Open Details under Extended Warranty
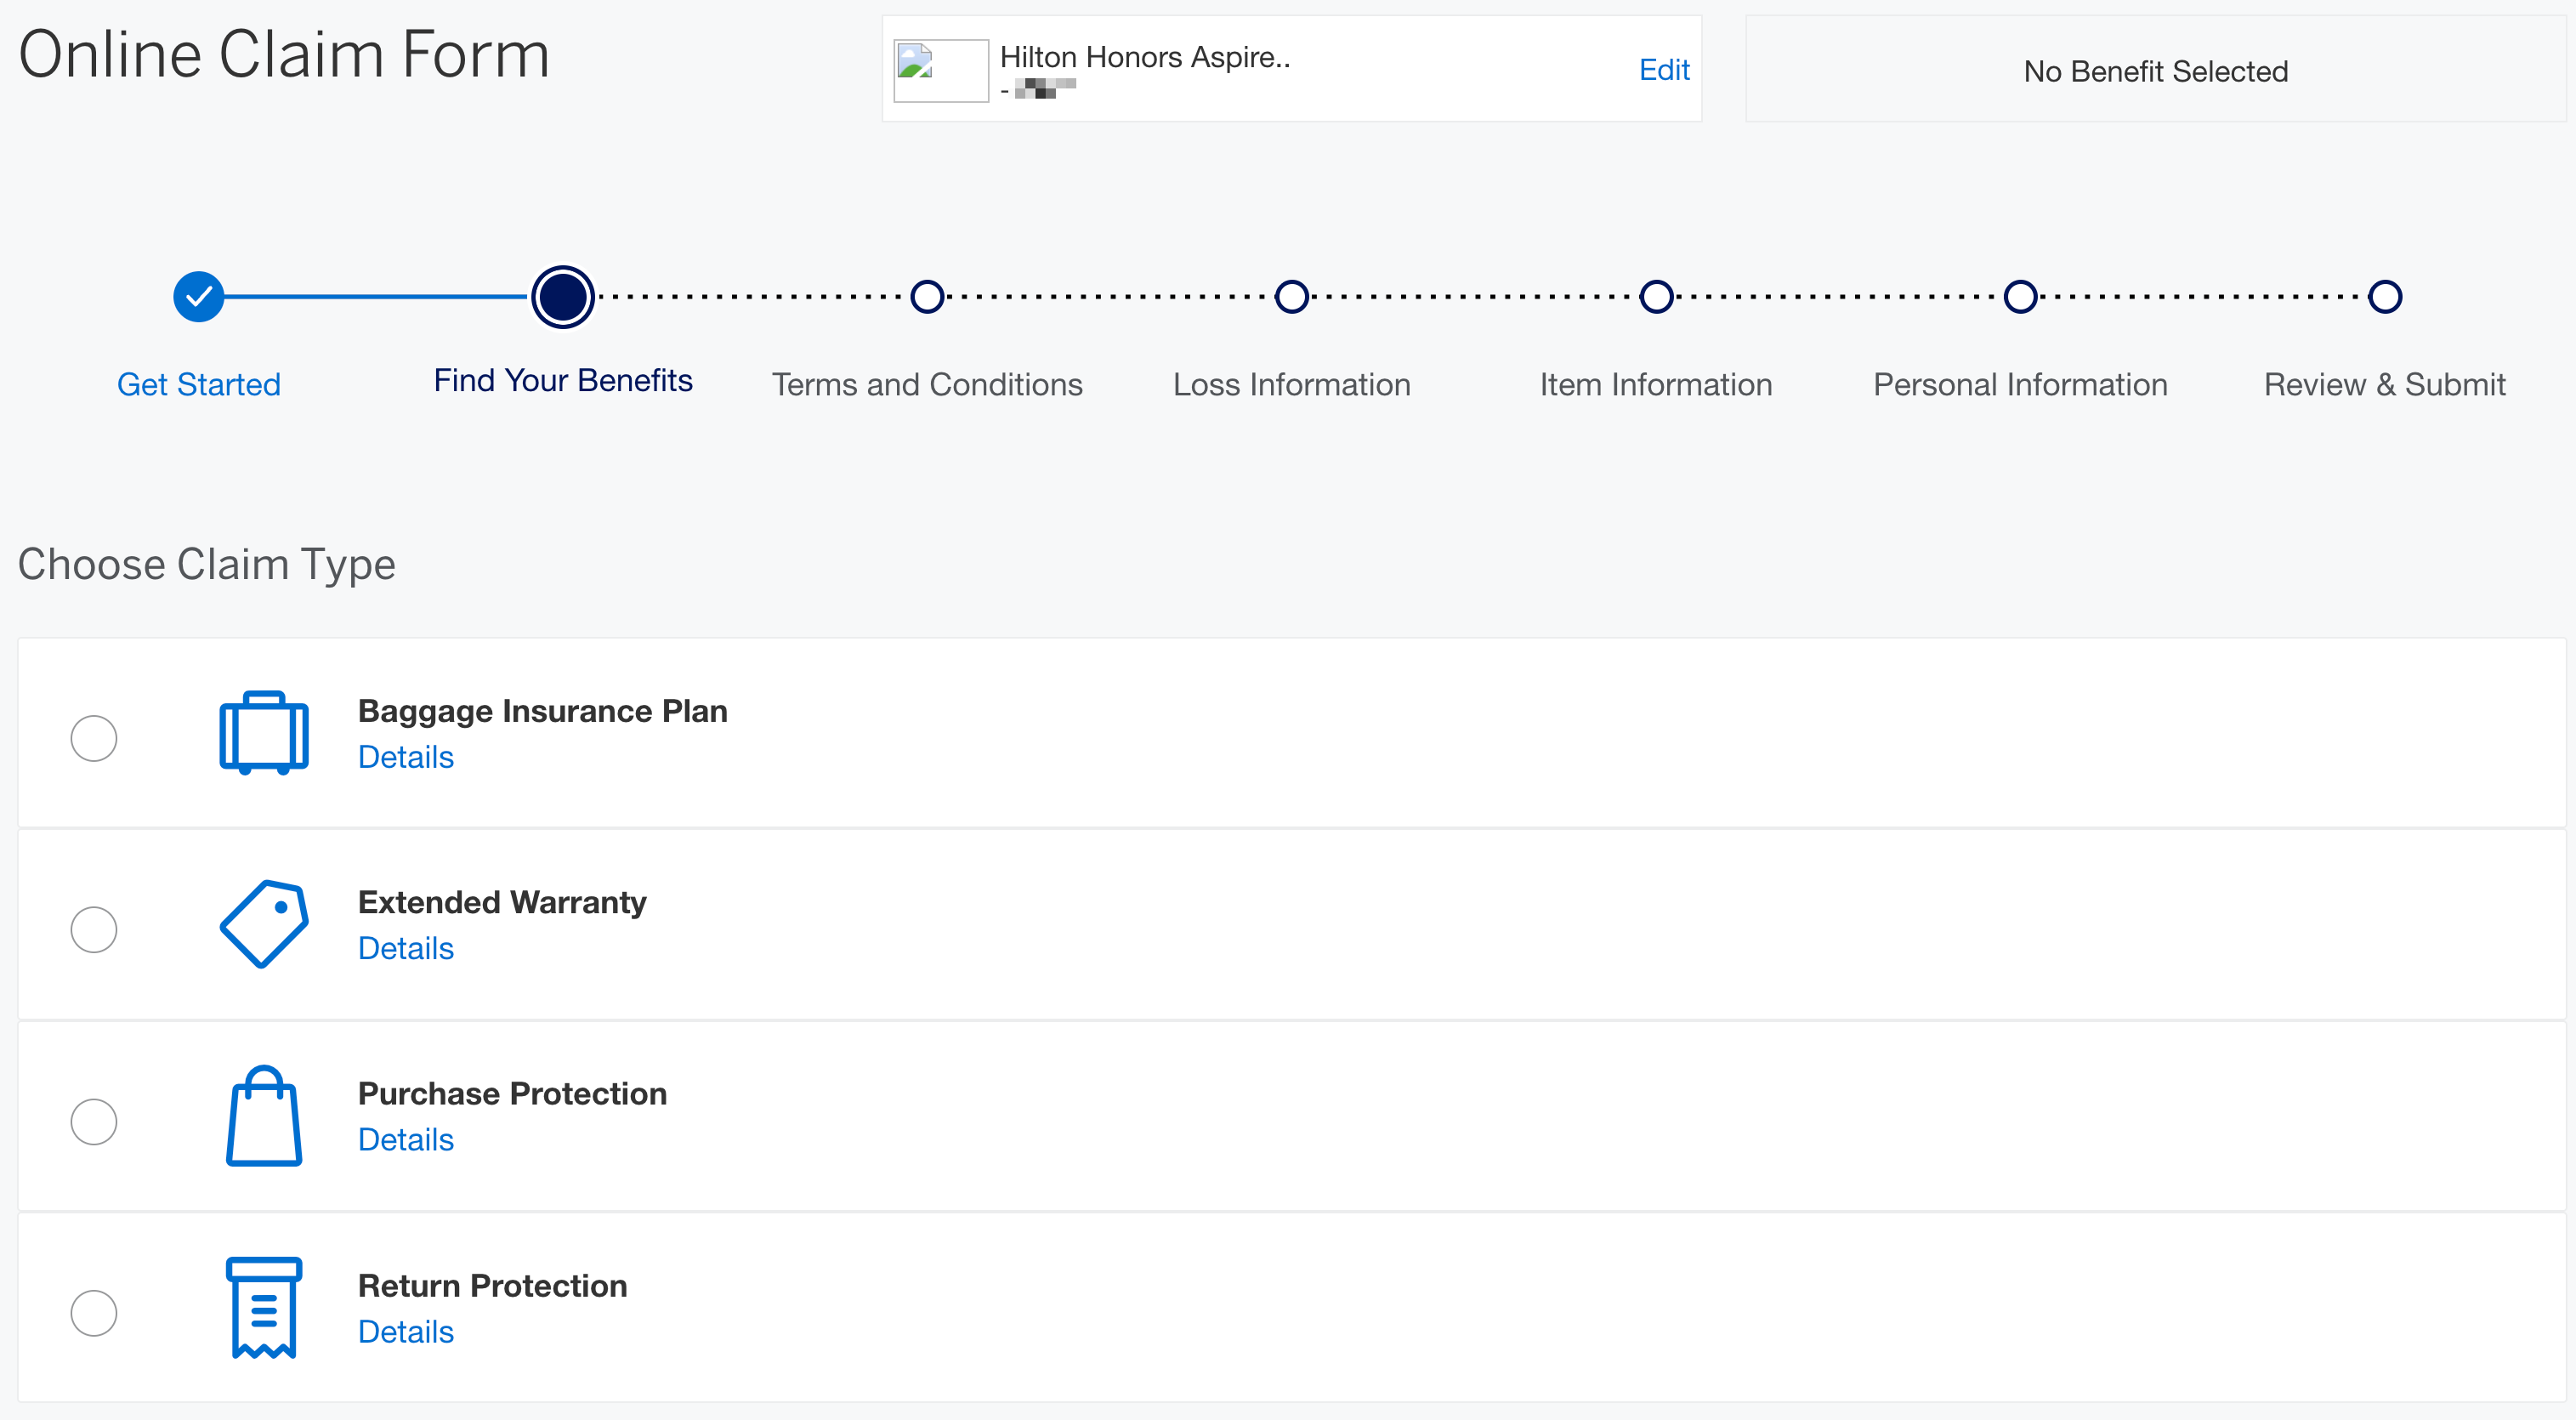Viewport: 2576px width, 1420px height. [x=405, y=948]
